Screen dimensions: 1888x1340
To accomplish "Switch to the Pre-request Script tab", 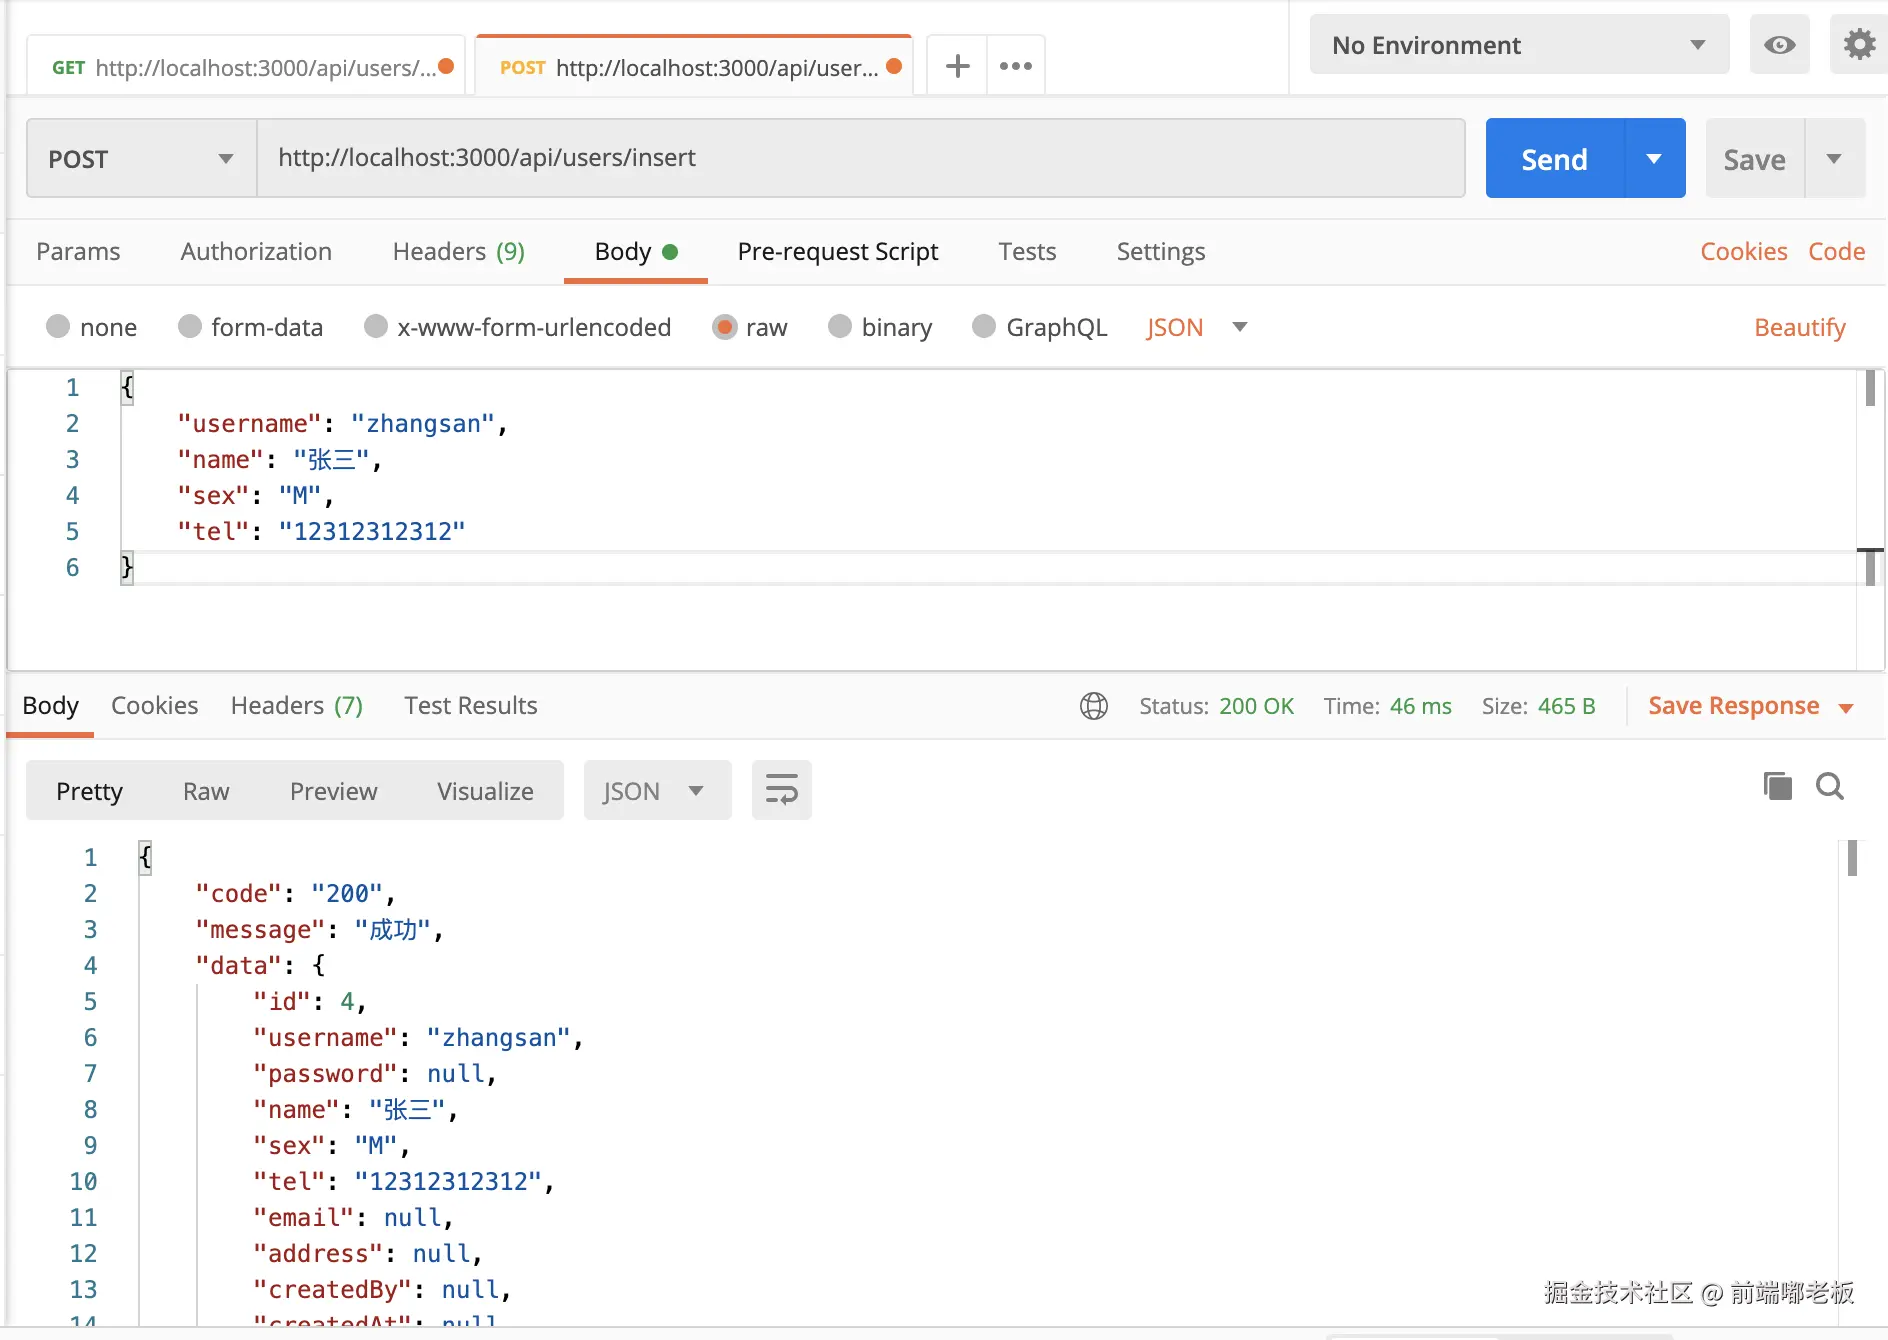I will click(837, 252).
